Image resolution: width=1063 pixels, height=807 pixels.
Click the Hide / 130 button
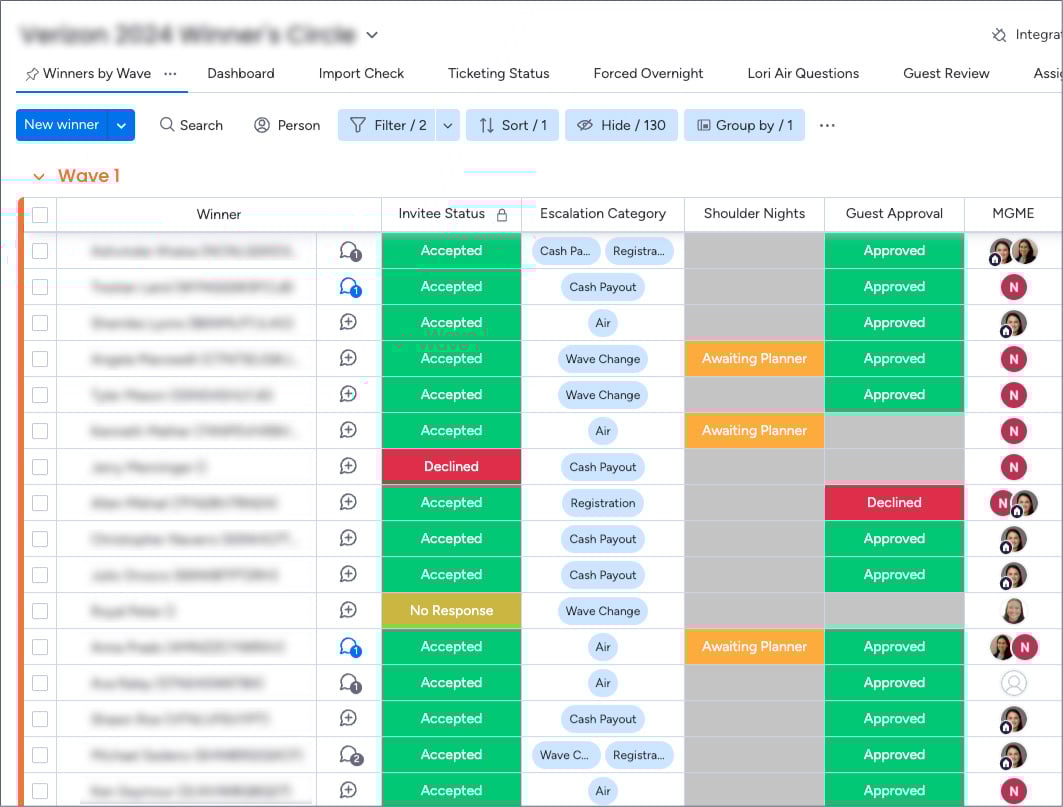pos(621,125)
